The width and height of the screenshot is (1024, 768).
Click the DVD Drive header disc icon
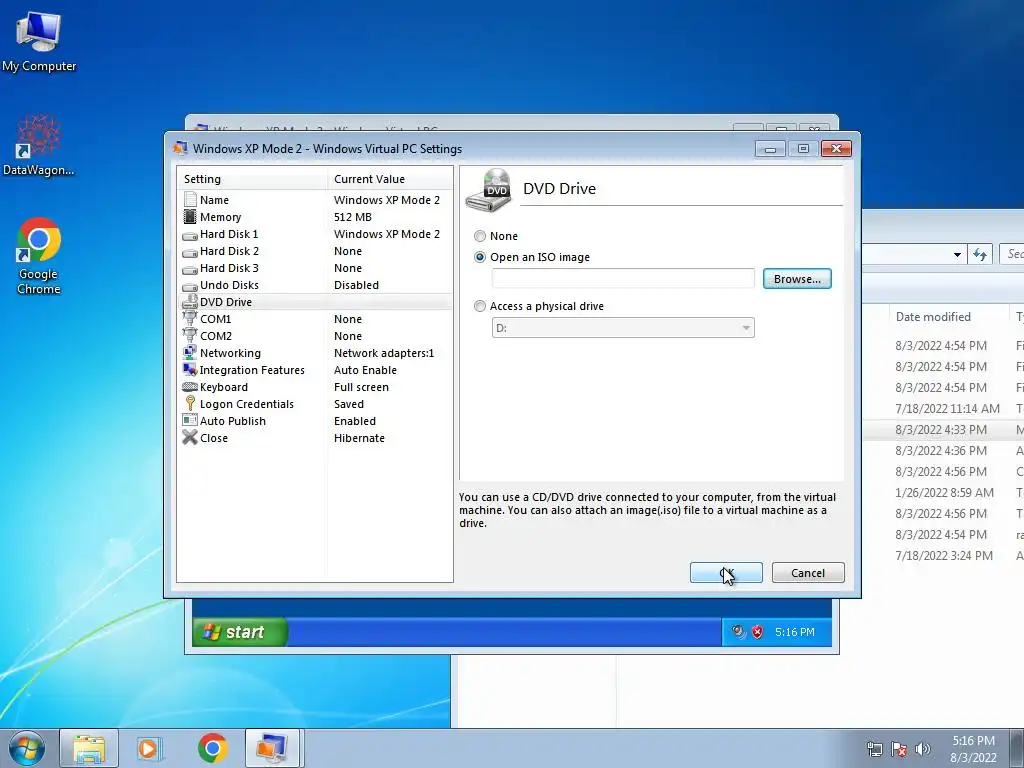[490, 189]
